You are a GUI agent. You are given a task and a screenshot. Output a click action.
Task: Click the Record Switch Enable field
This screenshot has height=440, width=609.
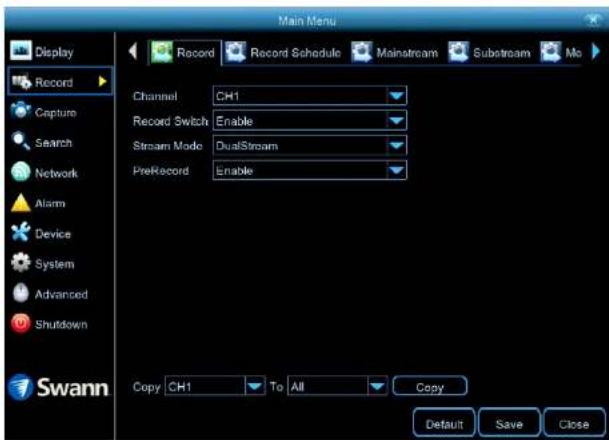(310, 121)
